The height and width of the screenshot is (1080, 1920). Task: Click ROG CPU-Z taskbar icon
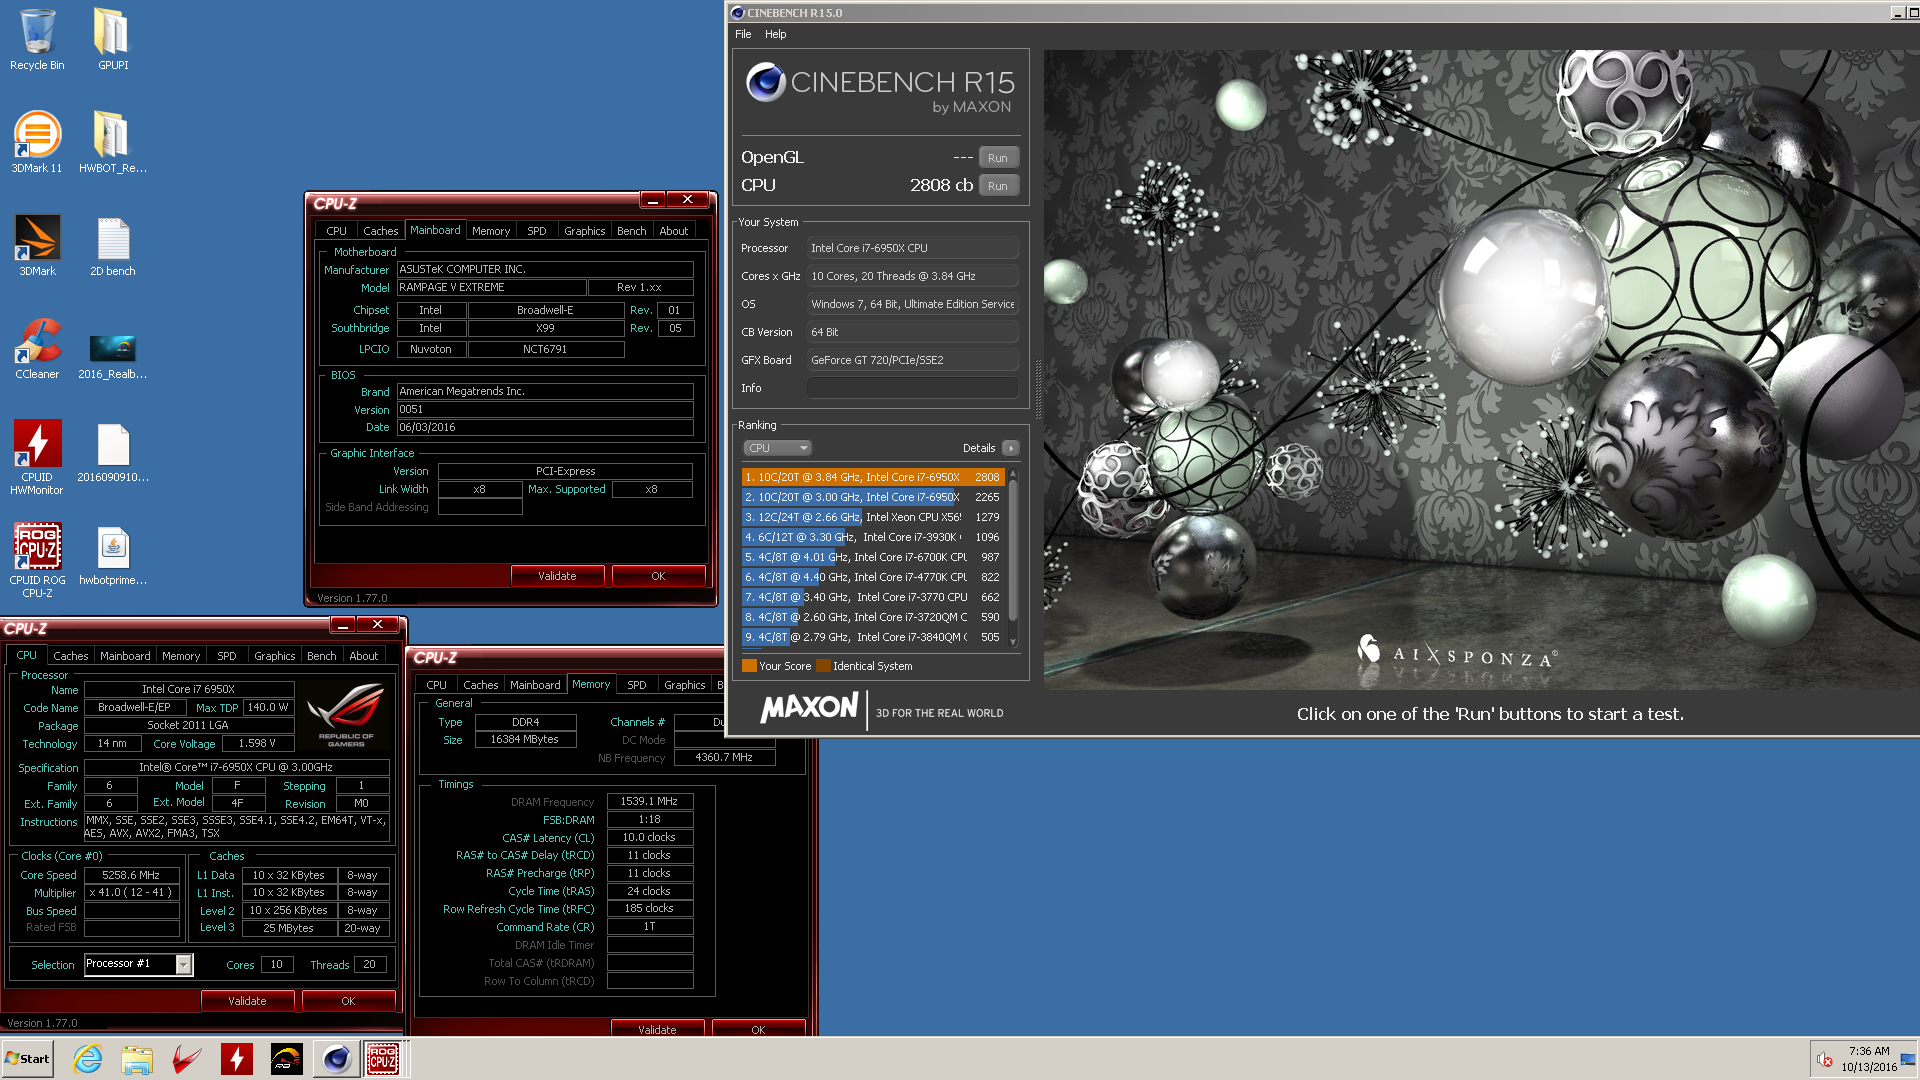coord(383,1059)
